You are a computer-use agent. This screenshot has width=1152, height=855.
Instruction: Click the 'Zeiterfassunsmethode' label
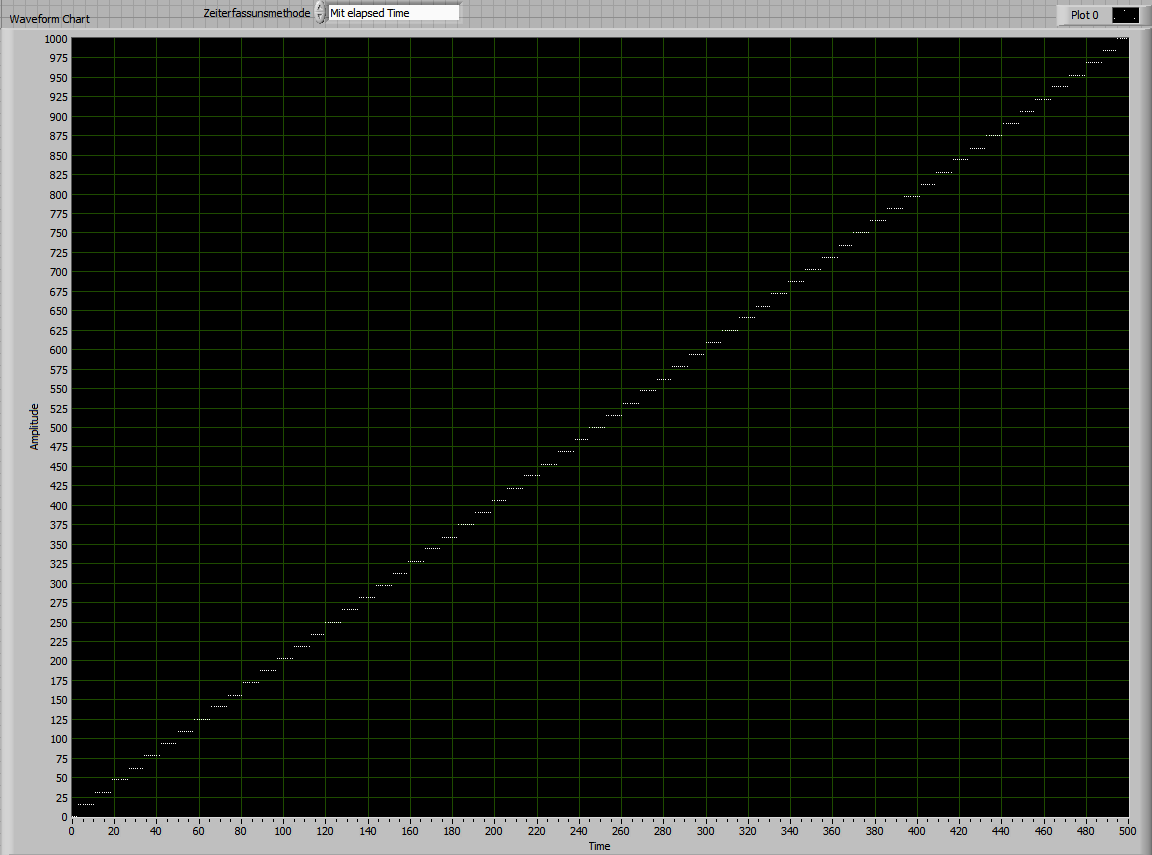coord(257,13)
